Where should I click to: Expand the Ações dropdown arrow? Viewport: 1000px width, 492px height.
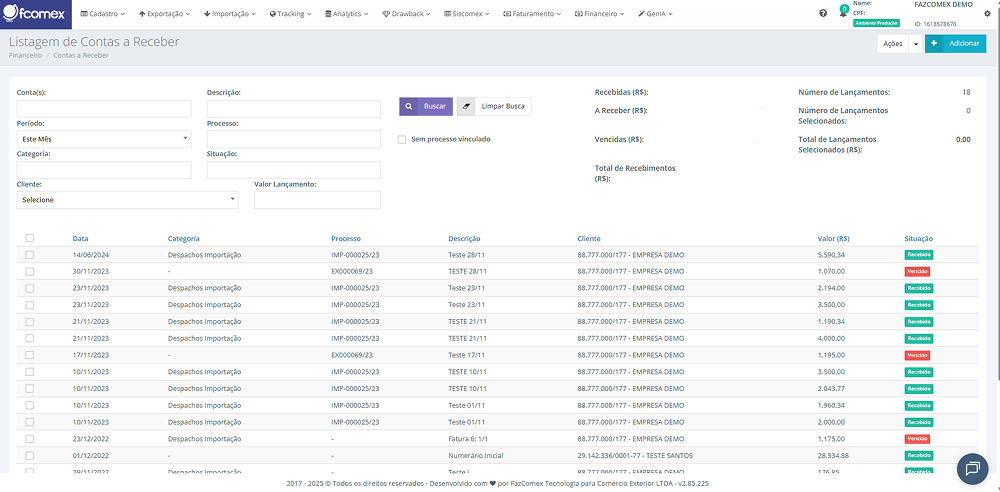915,44
